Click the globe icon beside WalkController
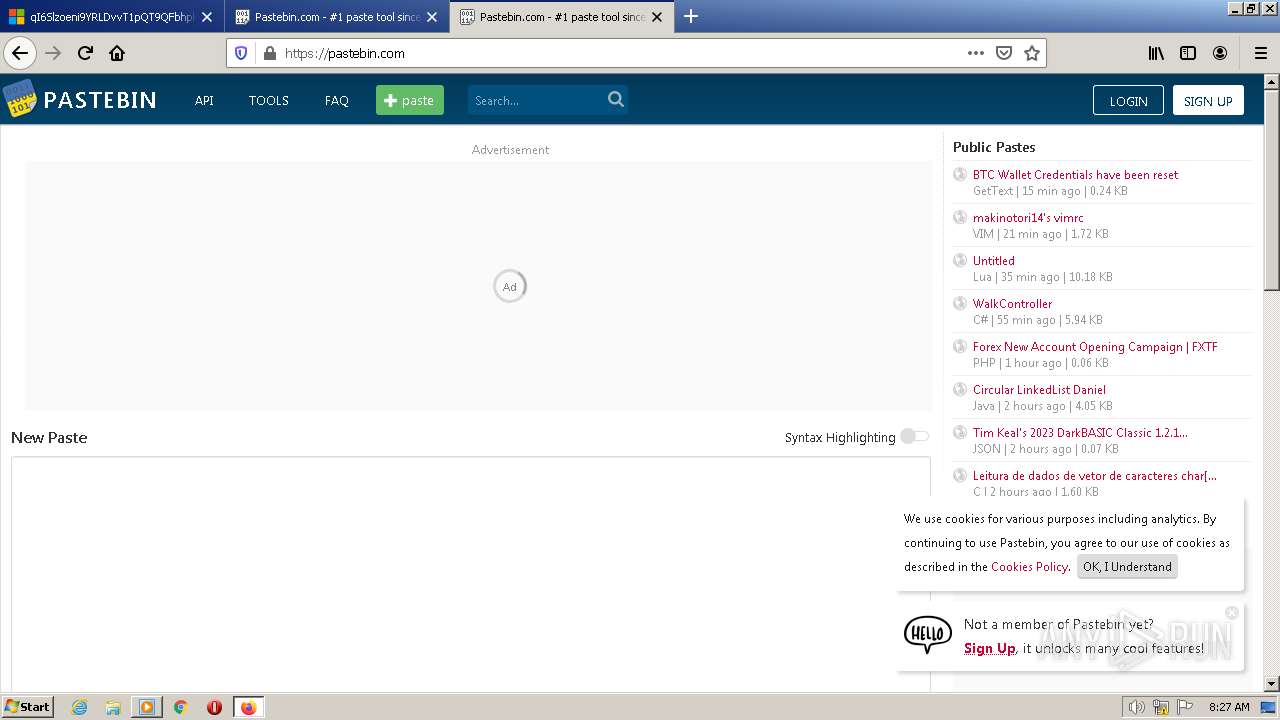 tap(960, 303)
